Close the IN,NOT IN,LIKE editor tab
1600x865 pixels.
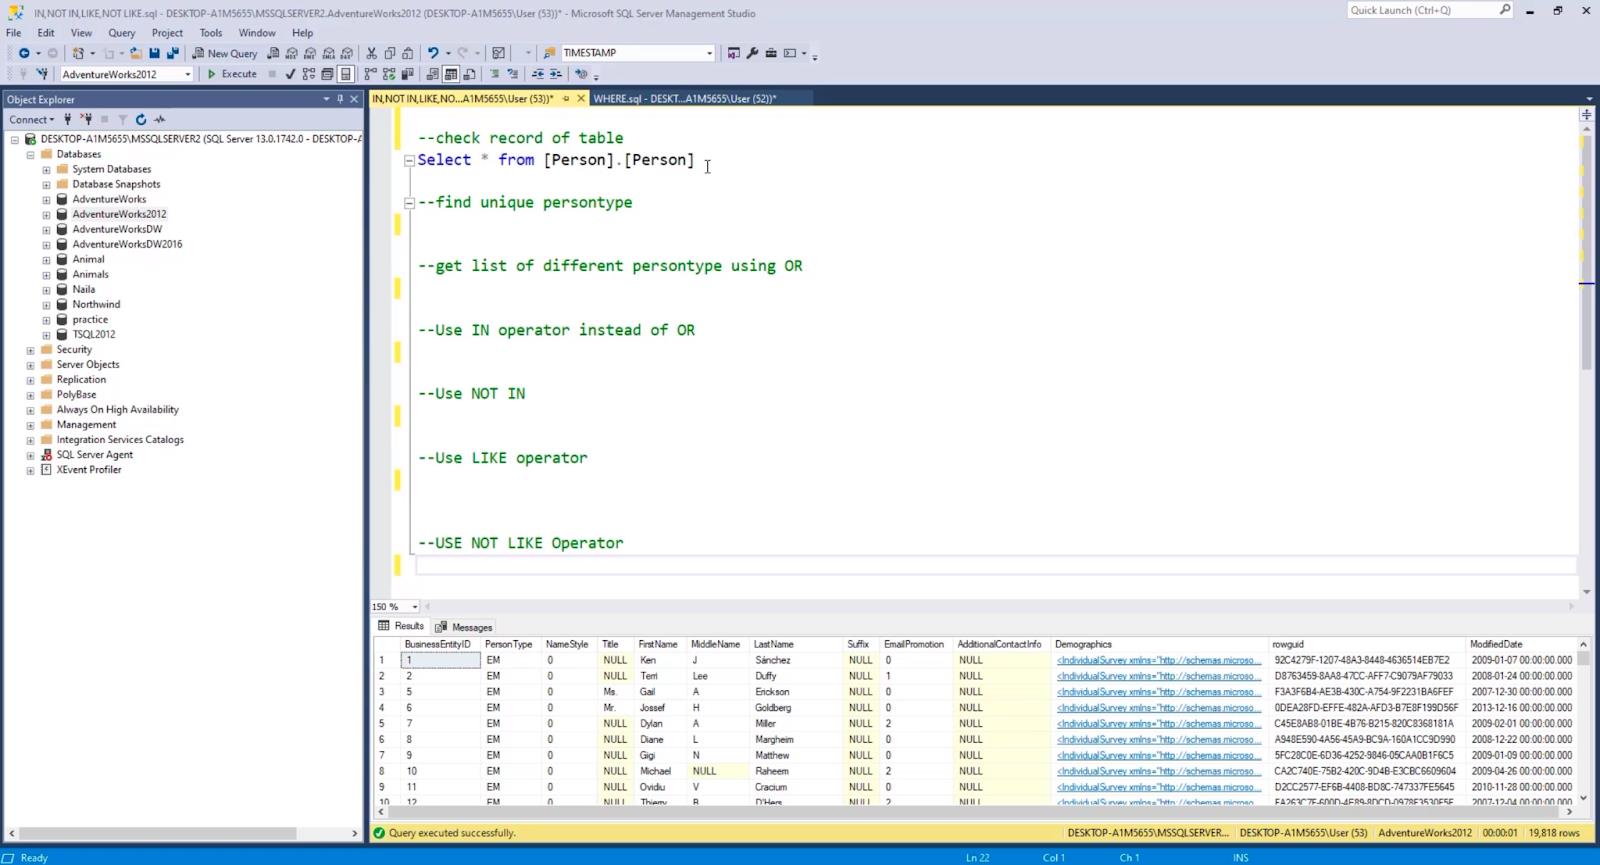point(581,99)
